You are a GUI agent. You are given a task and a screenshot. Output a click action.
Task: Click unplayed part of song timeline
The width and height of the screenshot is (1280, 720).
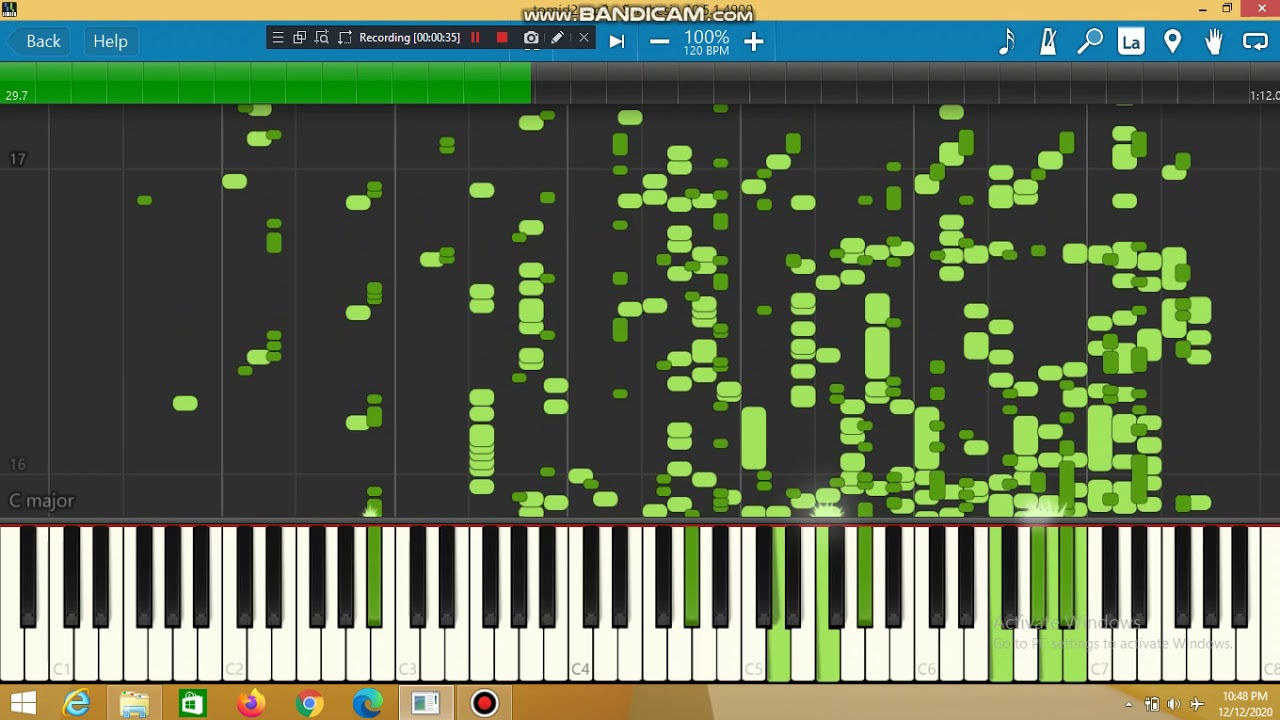(x=905, y=82)
